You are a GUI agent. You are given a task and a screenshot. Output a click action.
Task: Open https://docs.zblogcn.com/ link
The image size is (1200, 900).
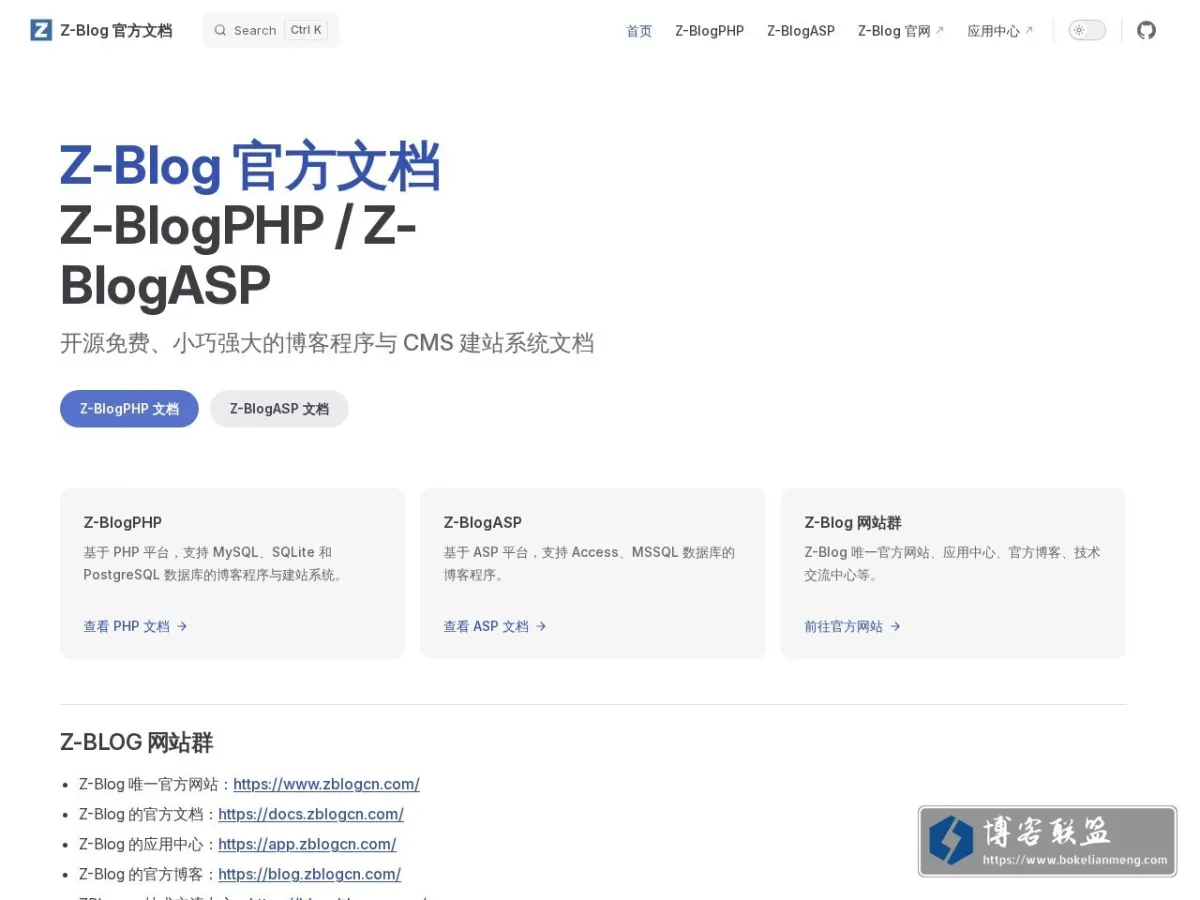(x=311, y=814)
